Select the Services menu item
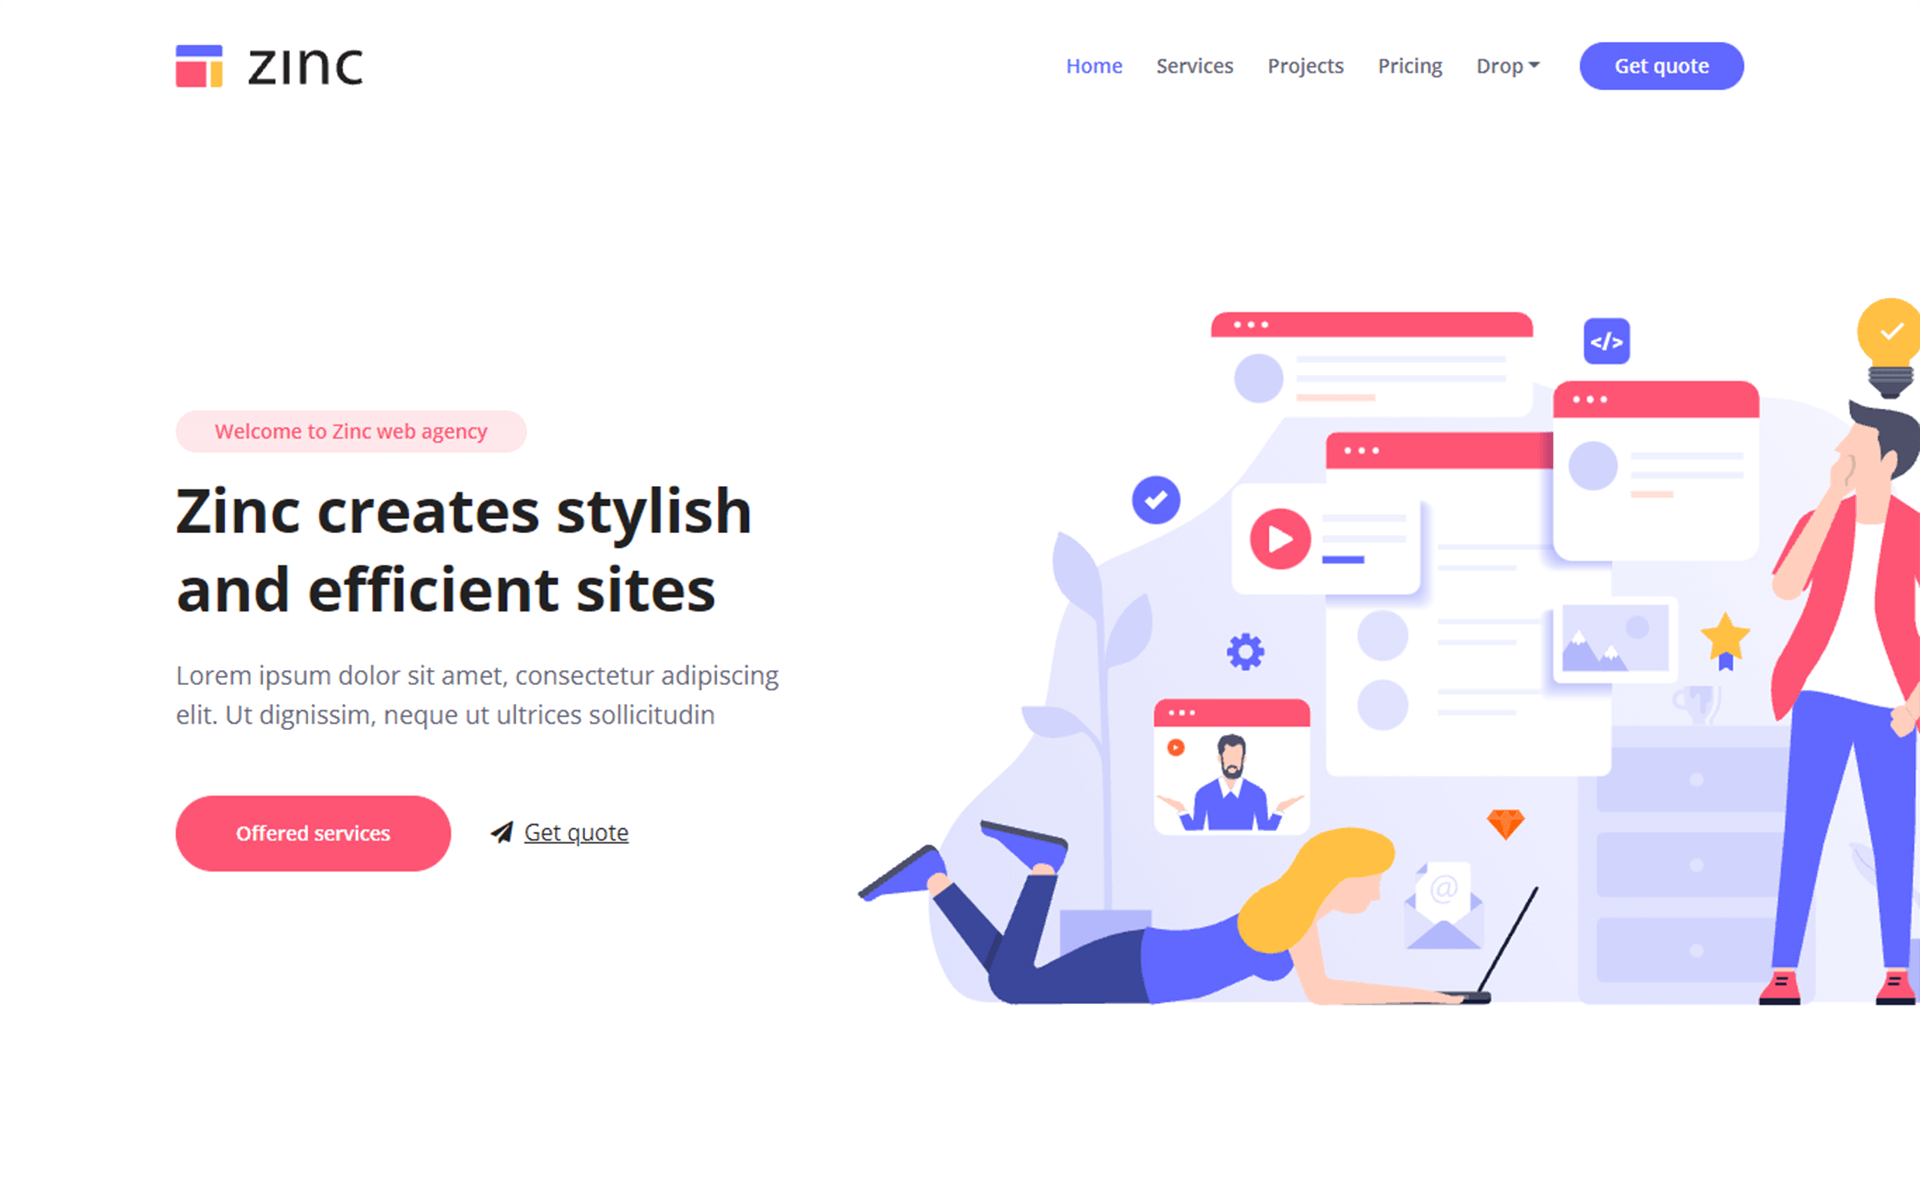Image resolution: width=1920 pixels, height=1178 pixels. tap(1193, 66)
